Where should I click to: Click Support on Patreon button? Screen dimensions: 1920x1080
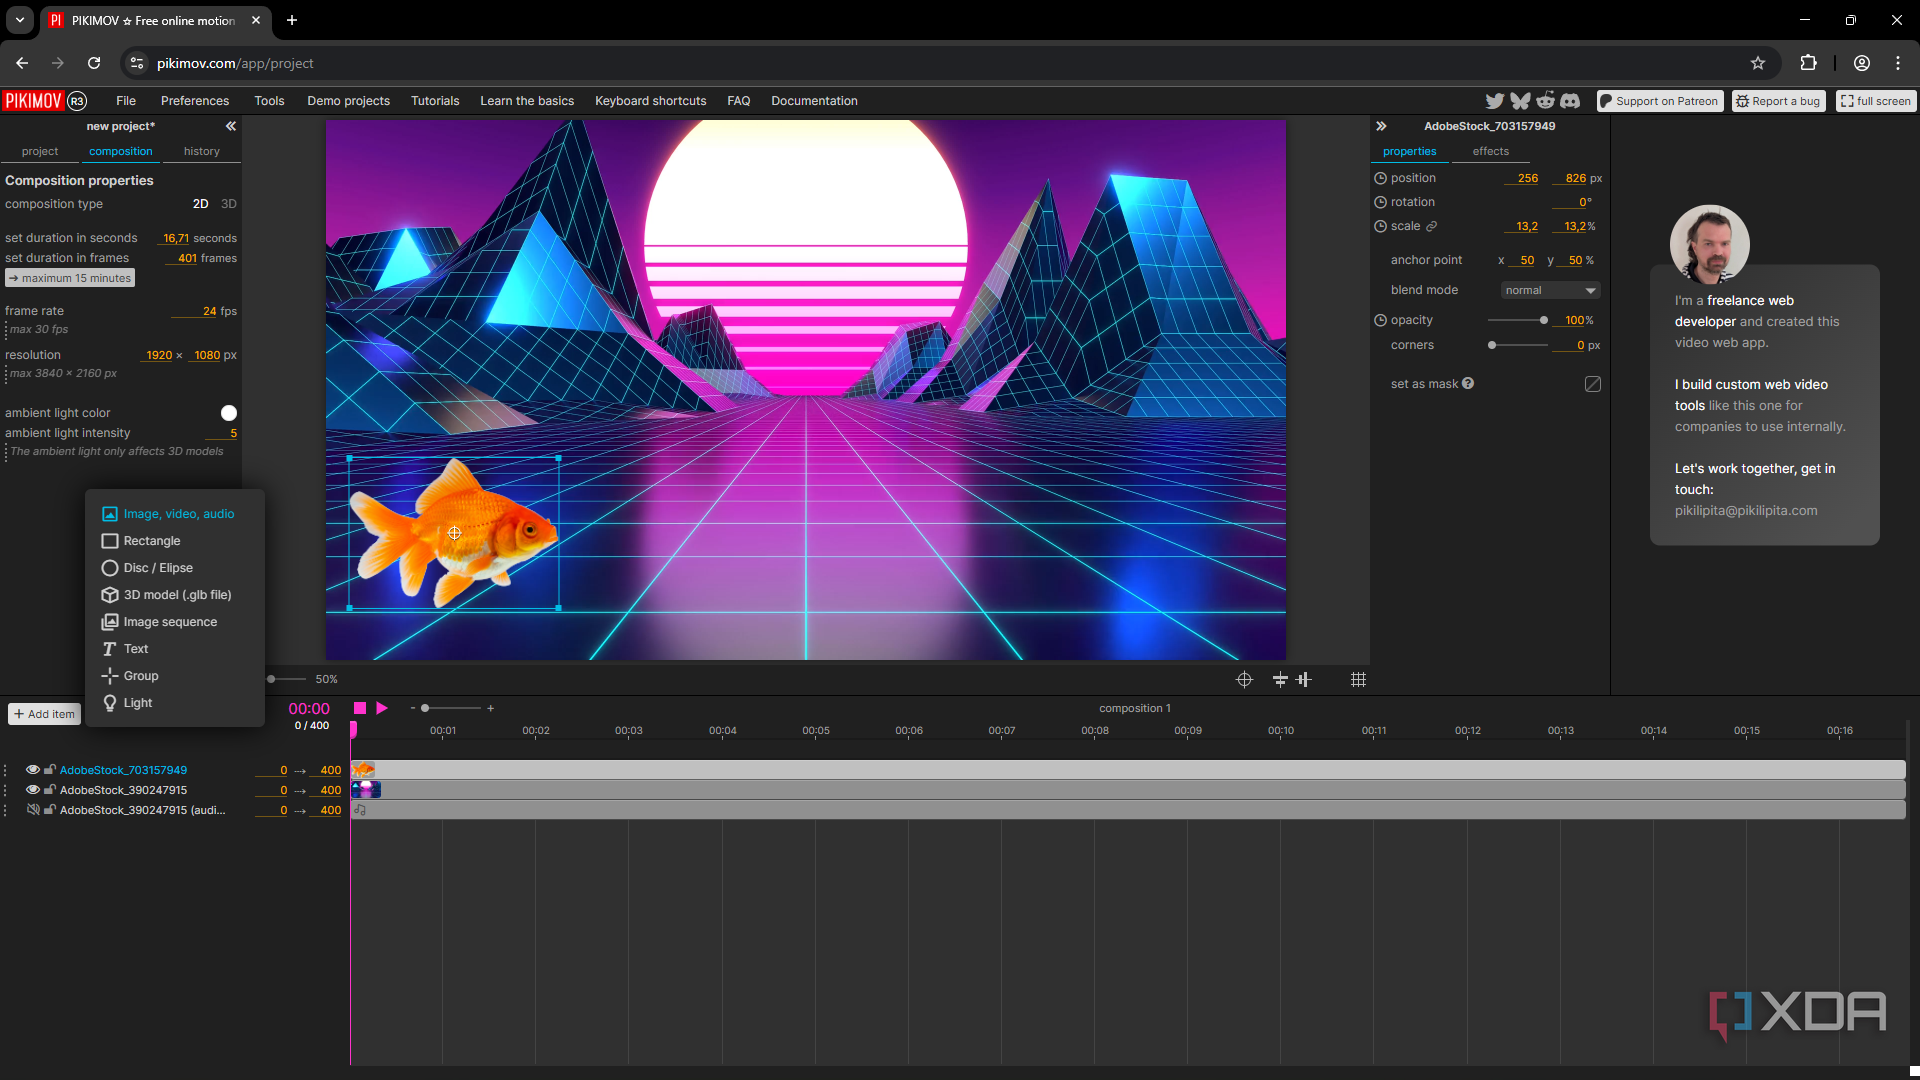(1660, 101)
